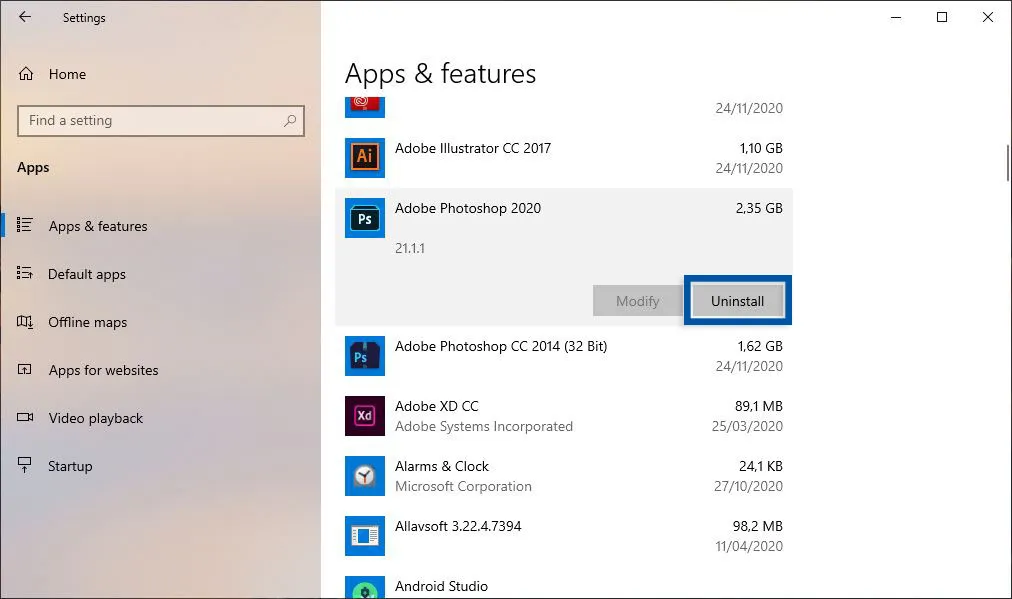The width and height of the screenshot is (1012, 599).
Task: Click the Adobe Illustrator CC 2017 app icon
Action: point(364,157)
